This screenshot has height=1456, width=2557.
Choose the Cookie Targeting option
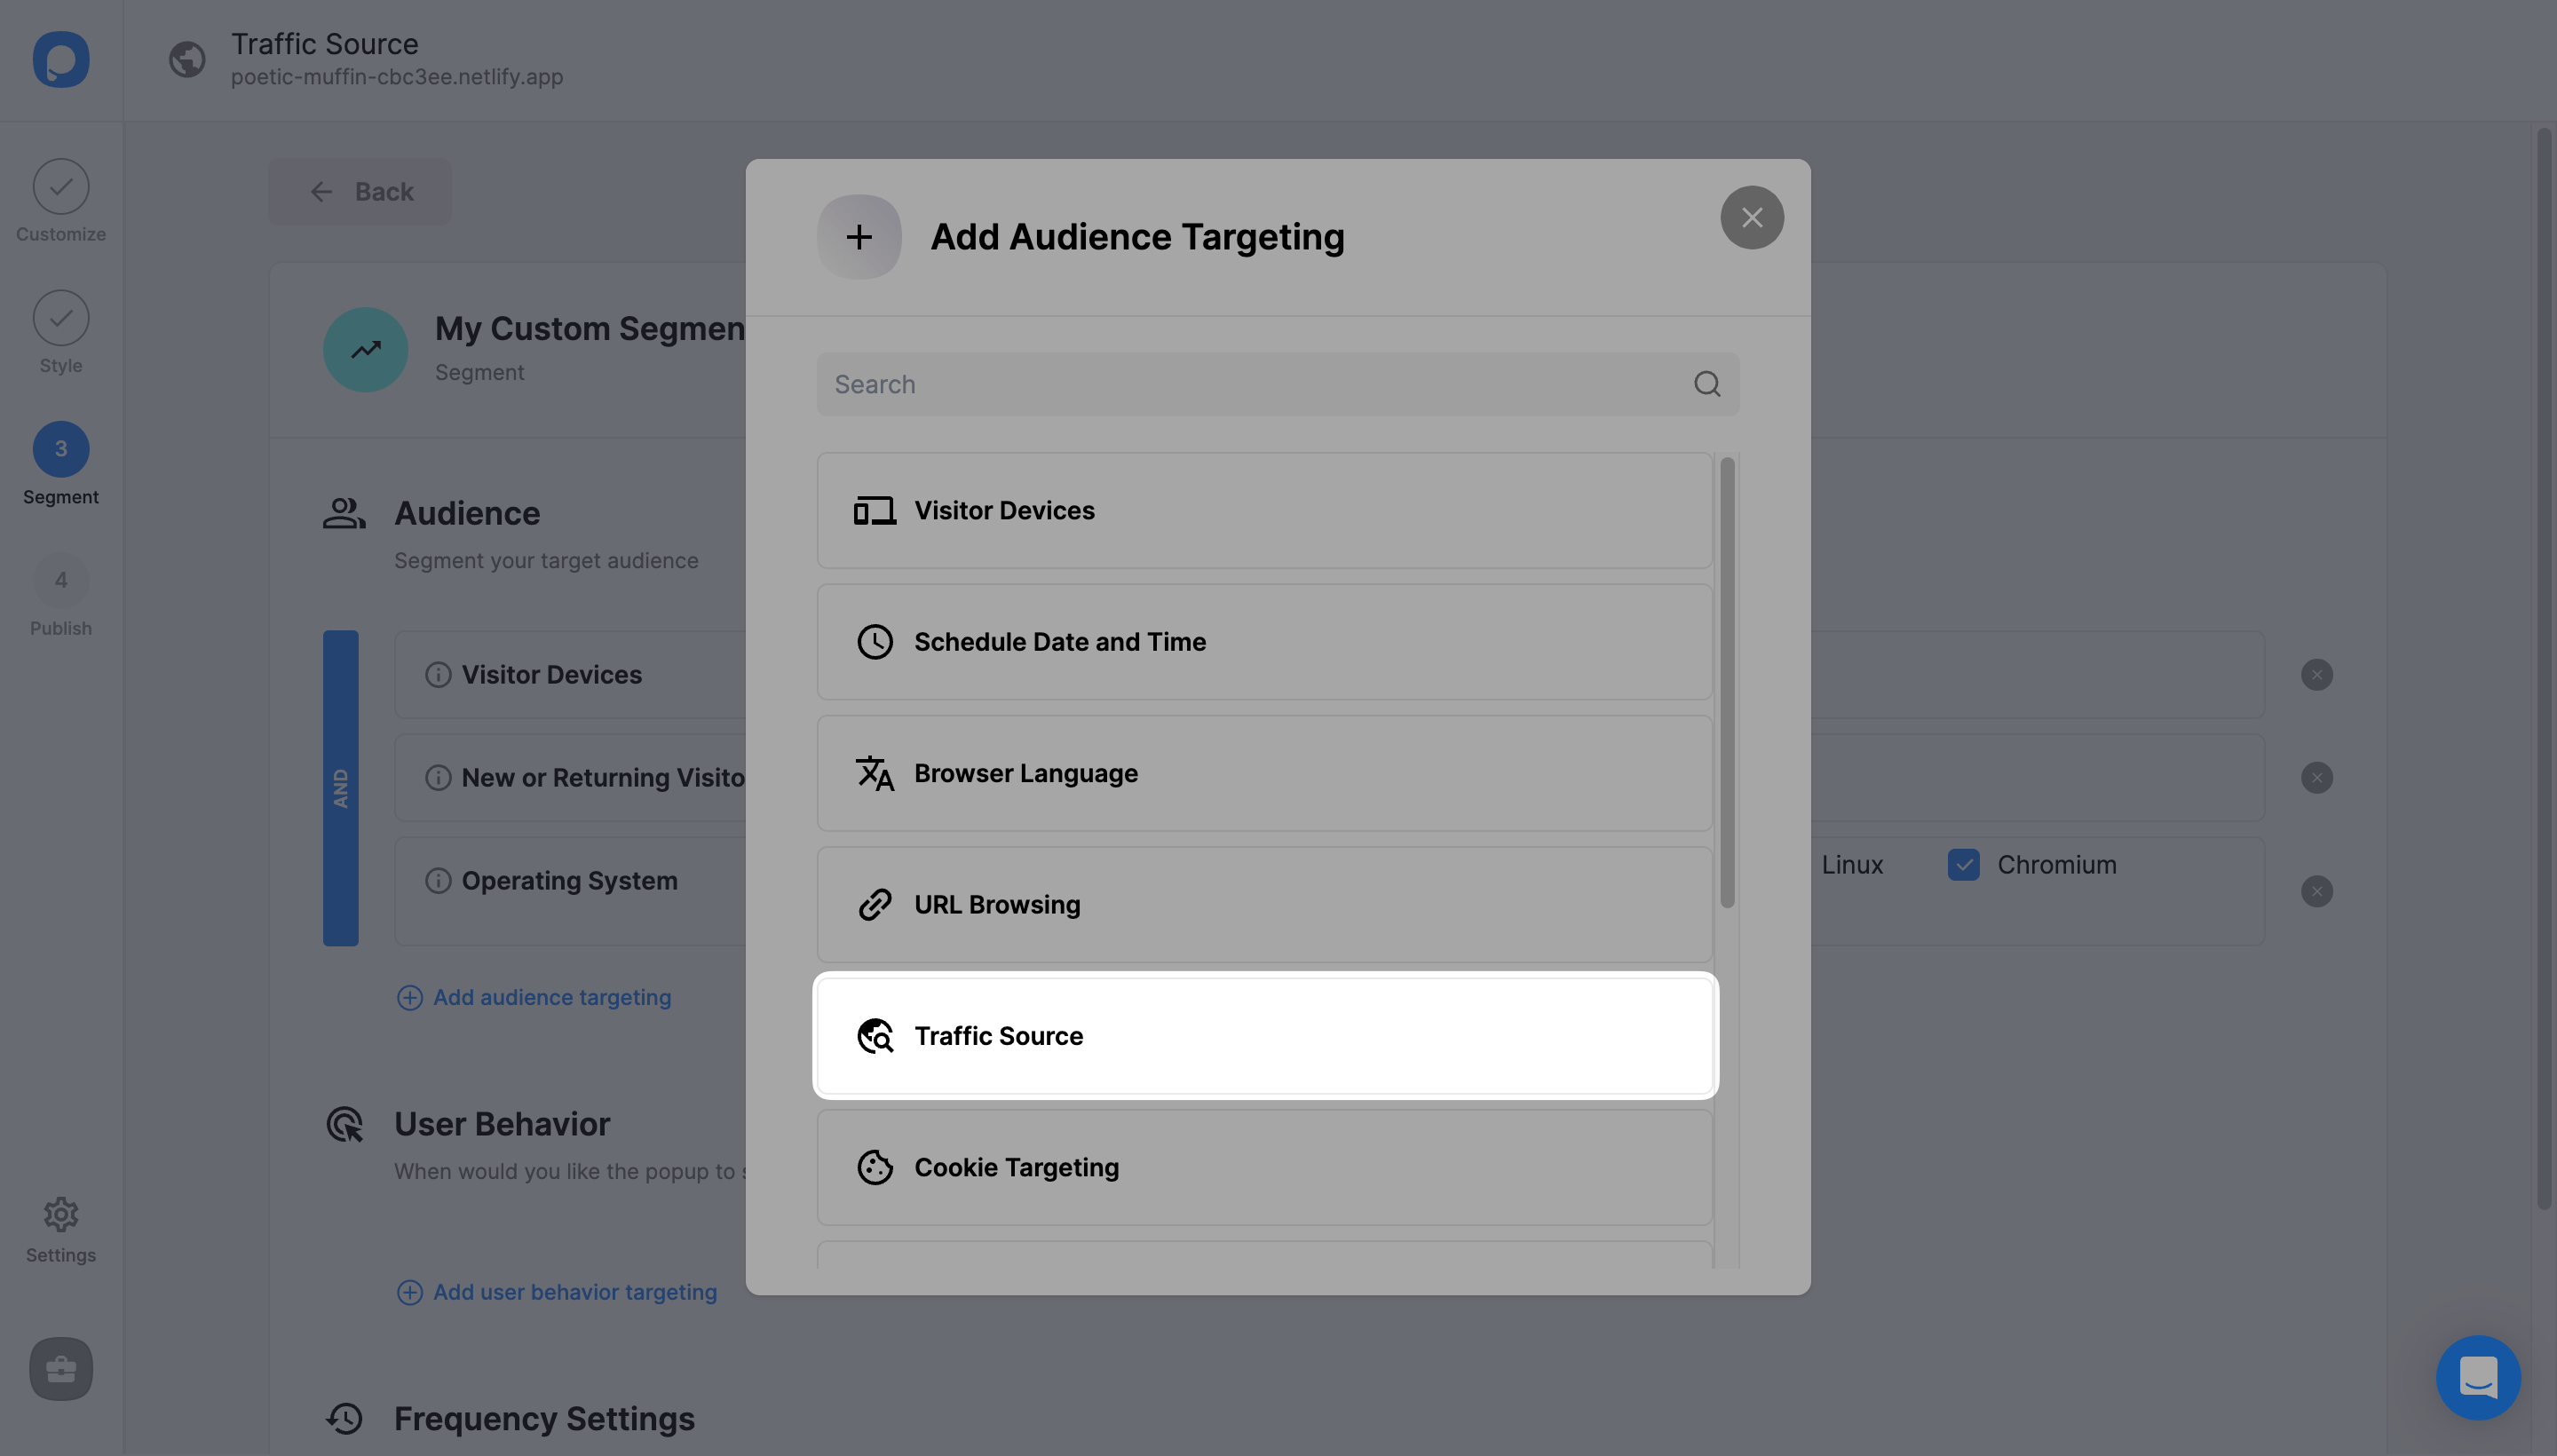tap(1263, 1167)
